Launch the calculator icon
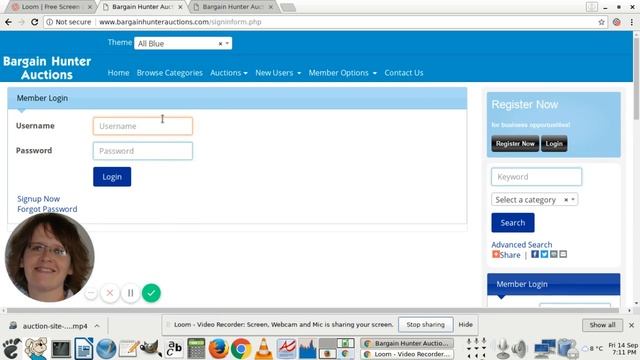This screenshot has width=640, height=360. coord(196,349)
